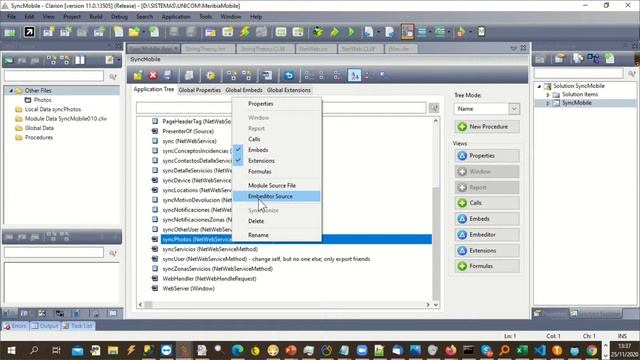This screenshot has height=360, width=640.
Task: Click the icon before WebServer (Window) procedure
Action: [155, 288]
